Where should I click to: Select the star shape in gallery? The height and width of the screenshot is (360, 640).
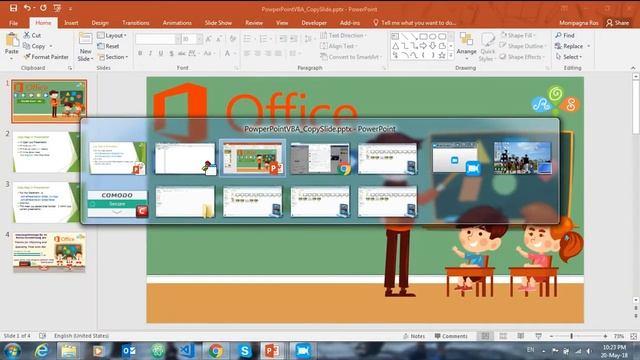click(x=441, y=55)
